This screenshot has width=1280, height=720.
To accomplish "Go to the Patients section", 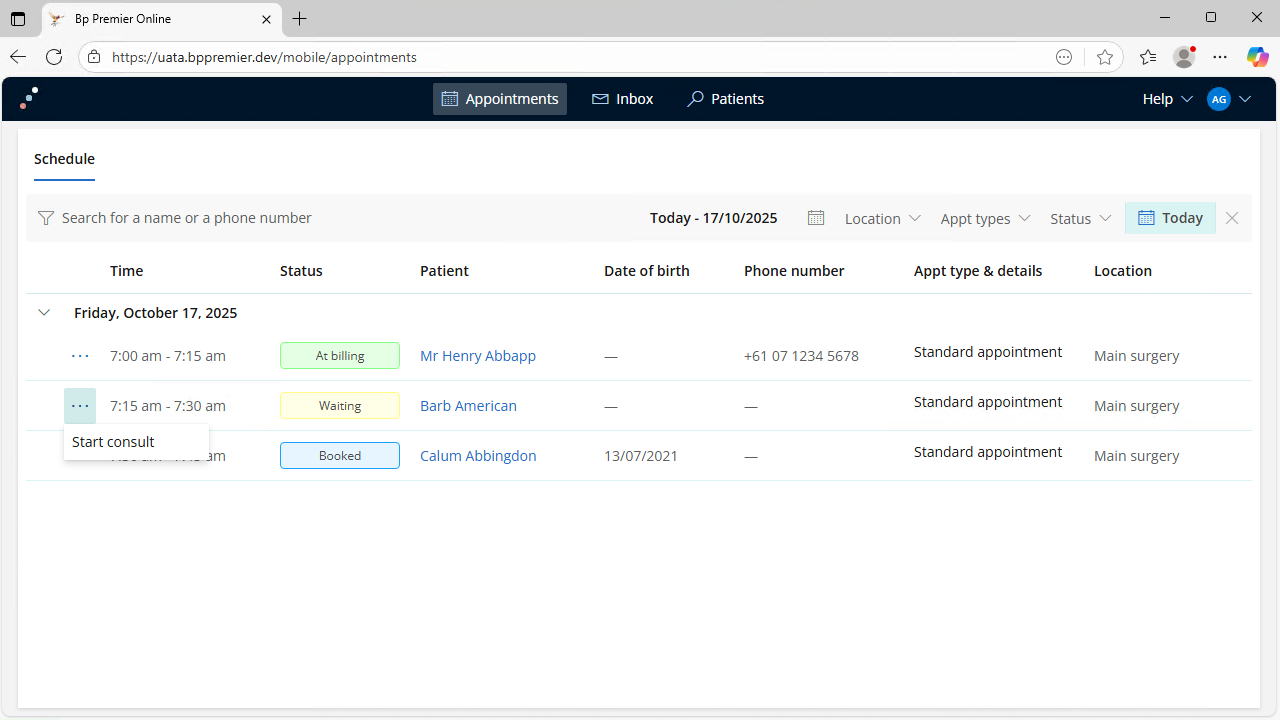I will point(725,99).
